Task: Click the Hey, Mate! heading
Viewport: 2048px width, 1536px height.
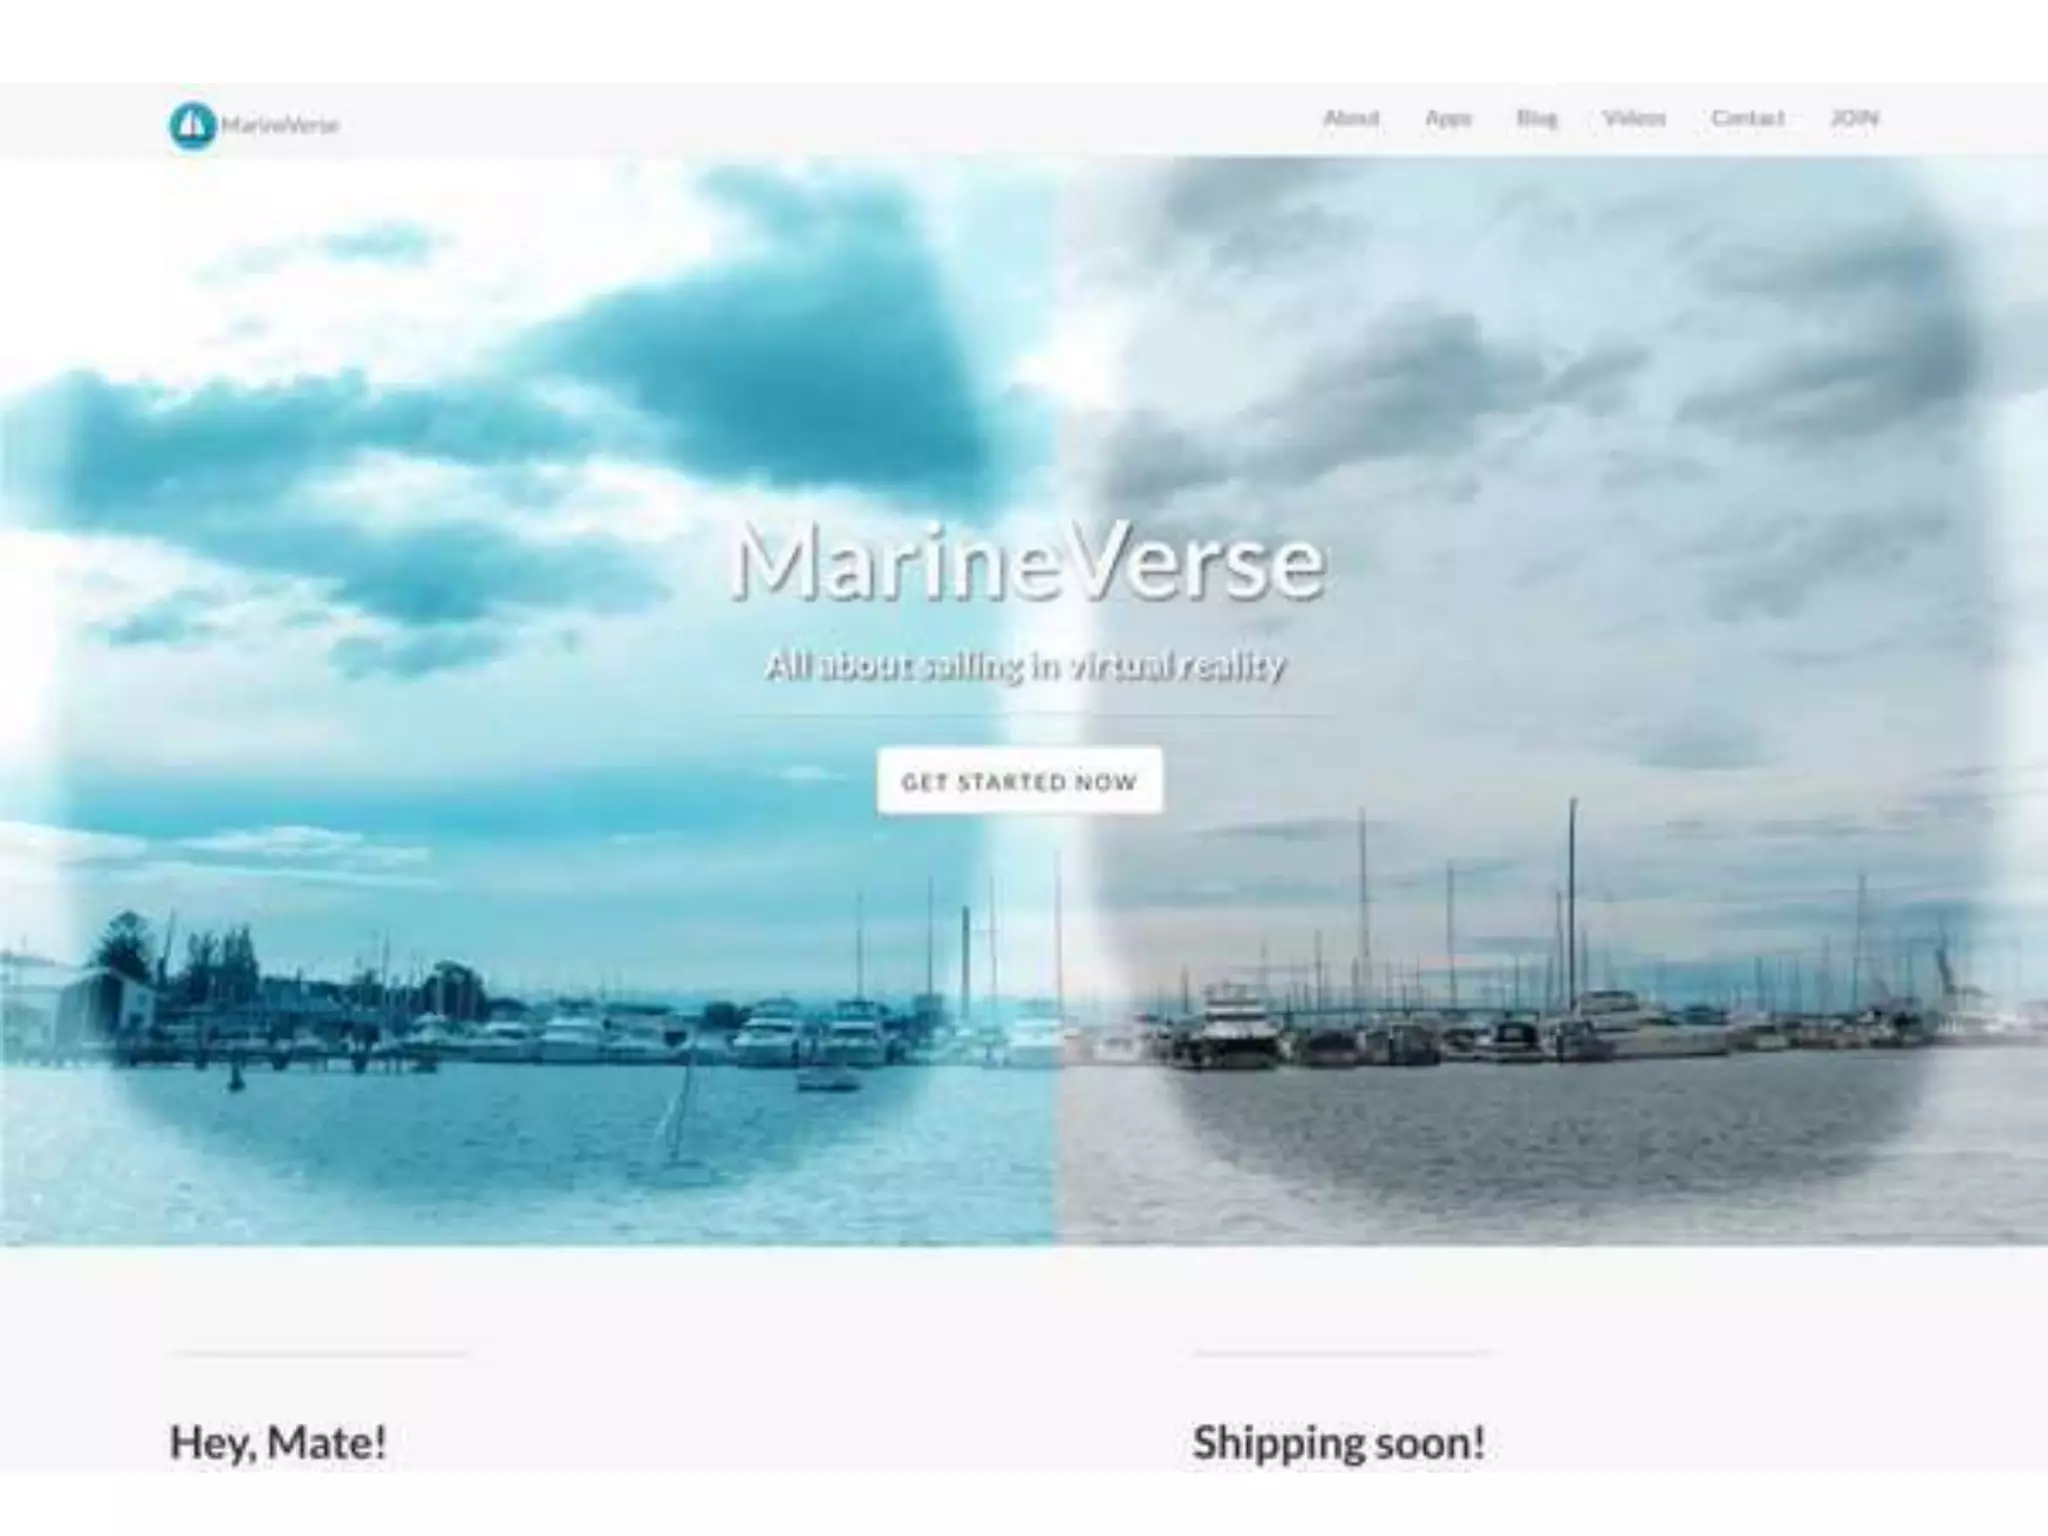Action: tap(278, 1442)
